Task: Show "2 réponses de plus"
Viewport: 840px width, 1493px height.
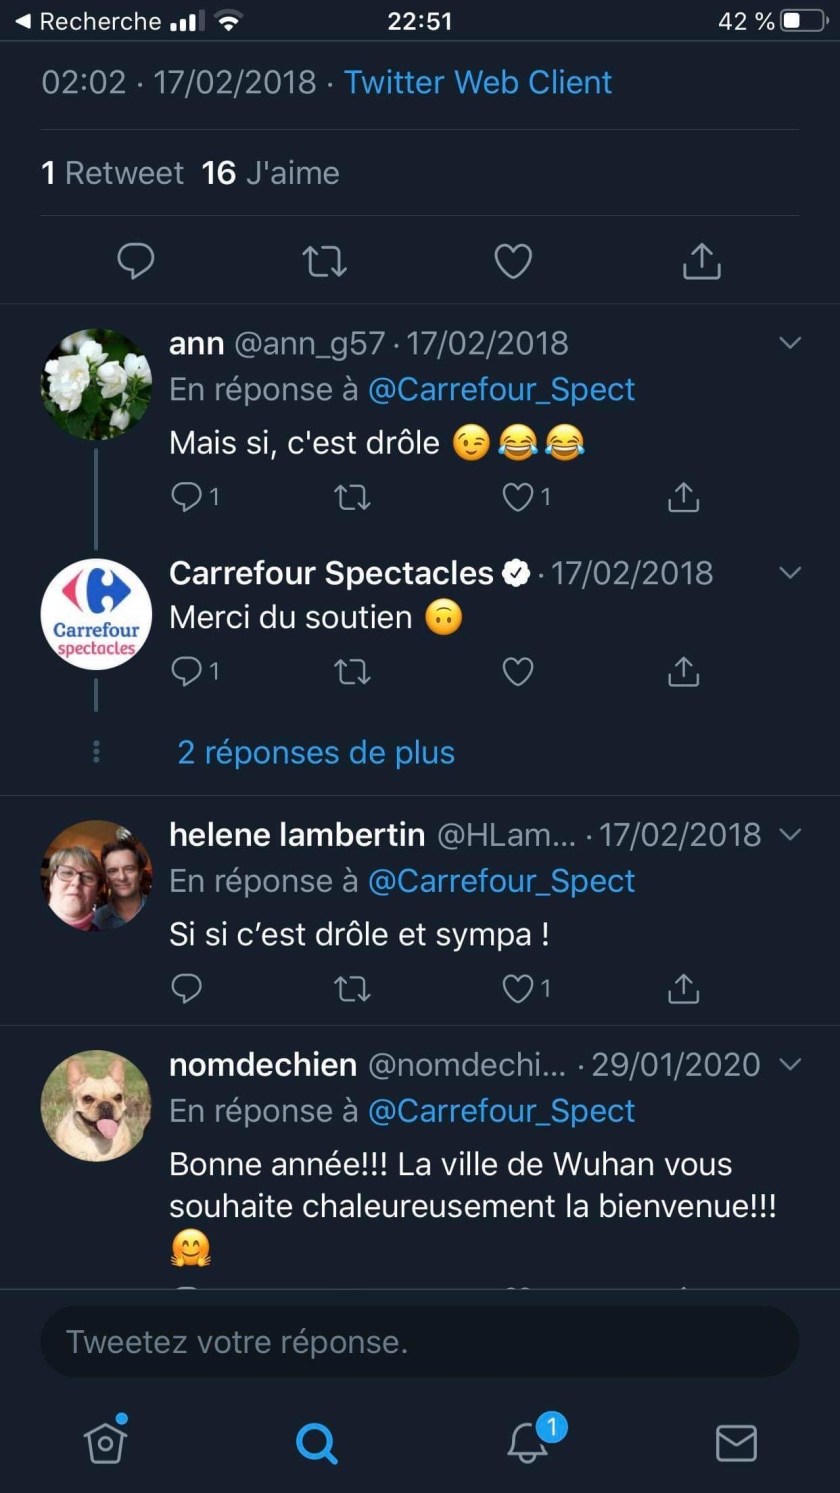Action: point(316,752)
